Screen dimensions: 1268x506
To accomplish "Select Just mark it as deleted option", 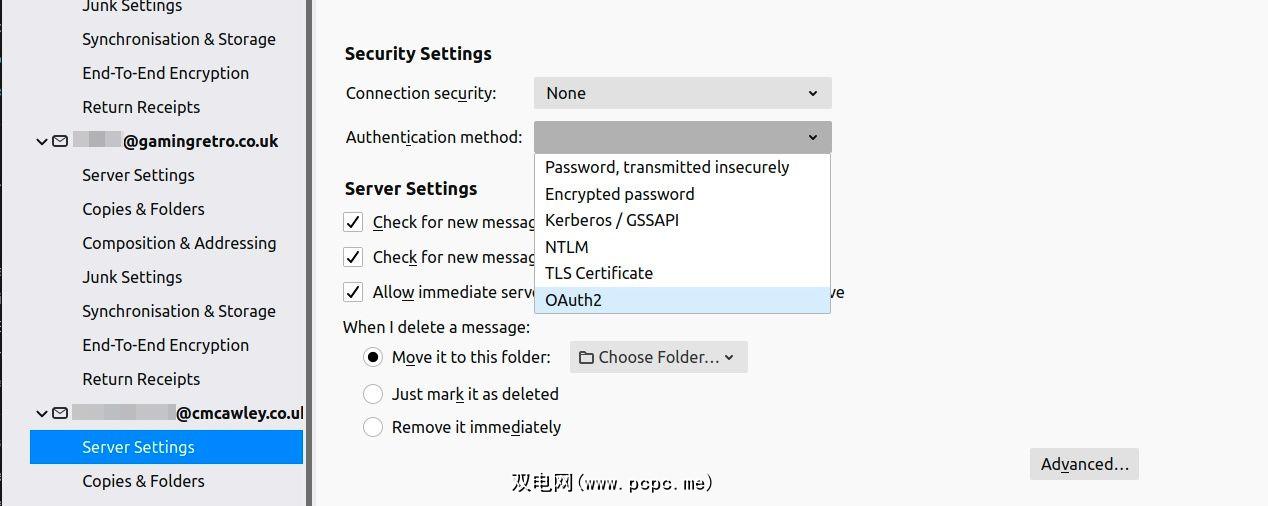I will (x=373, y=394).
